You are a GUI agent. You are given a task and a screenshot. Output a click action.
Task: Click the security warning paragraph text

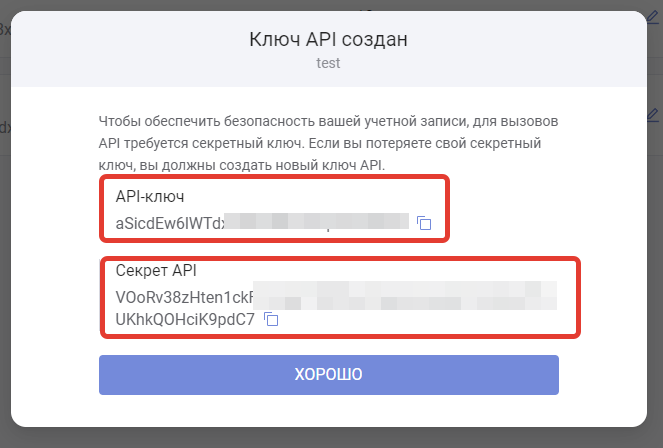(328, 142)
